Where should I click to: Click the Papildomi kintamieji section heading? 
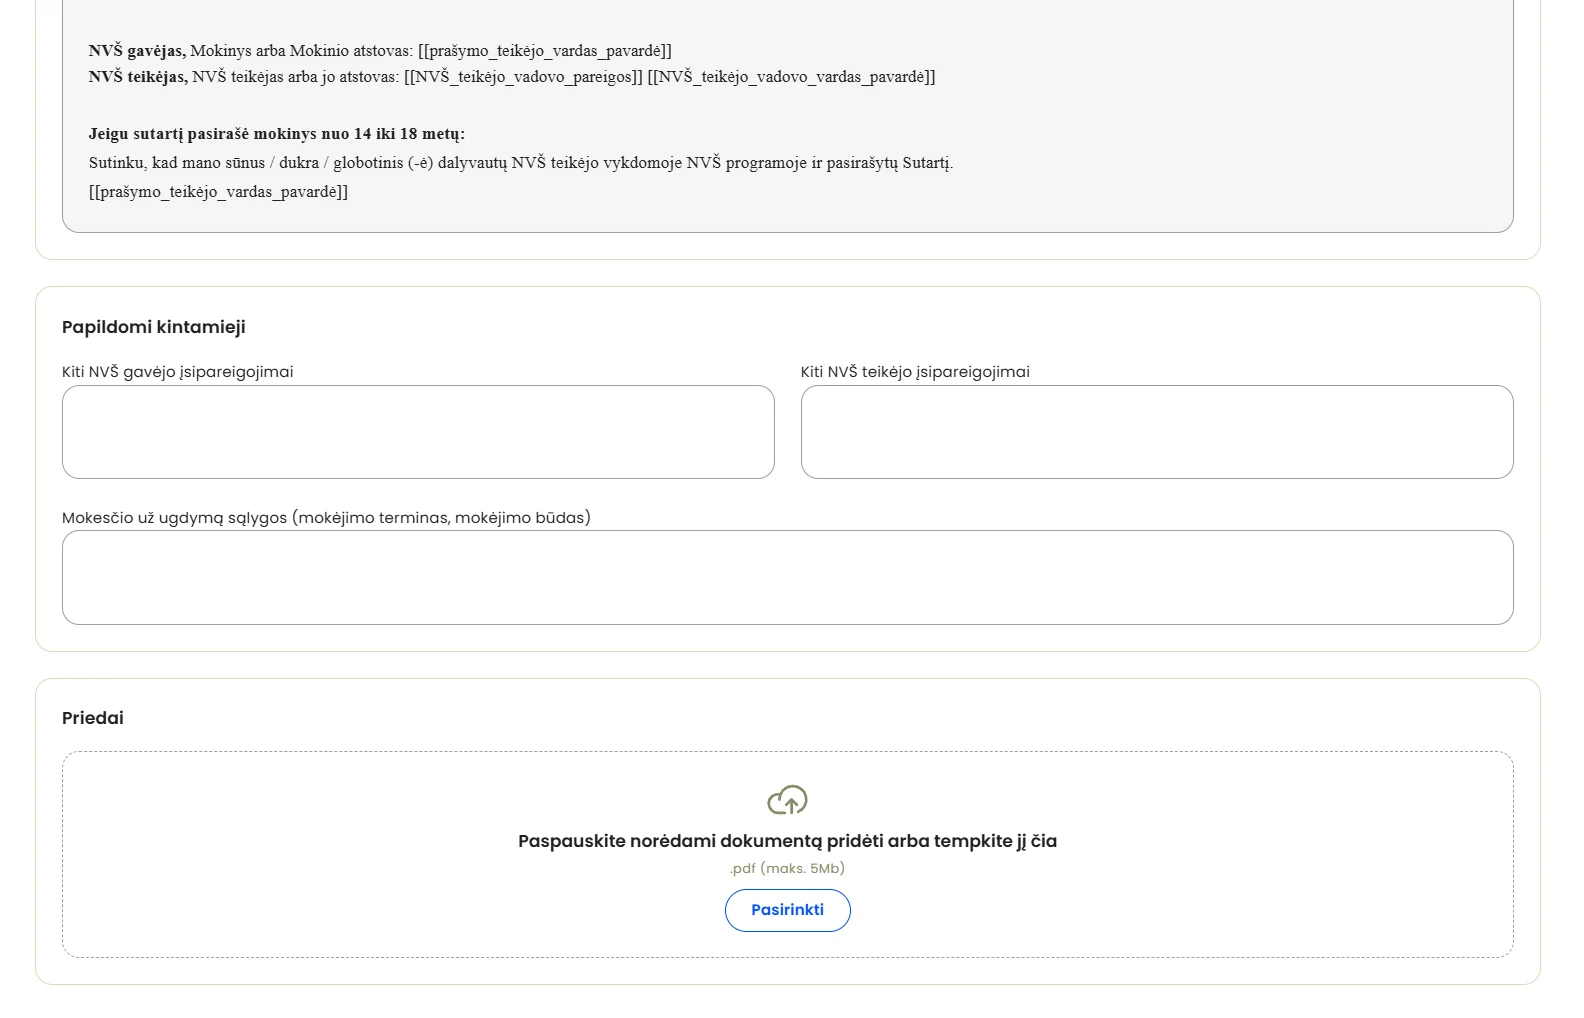[x=154, y=327]
